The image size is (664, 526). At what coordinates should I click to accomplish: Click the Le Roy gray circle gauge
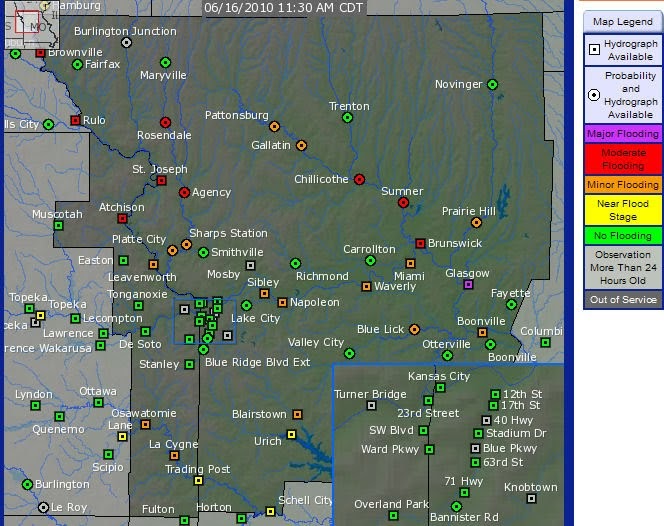43,507
